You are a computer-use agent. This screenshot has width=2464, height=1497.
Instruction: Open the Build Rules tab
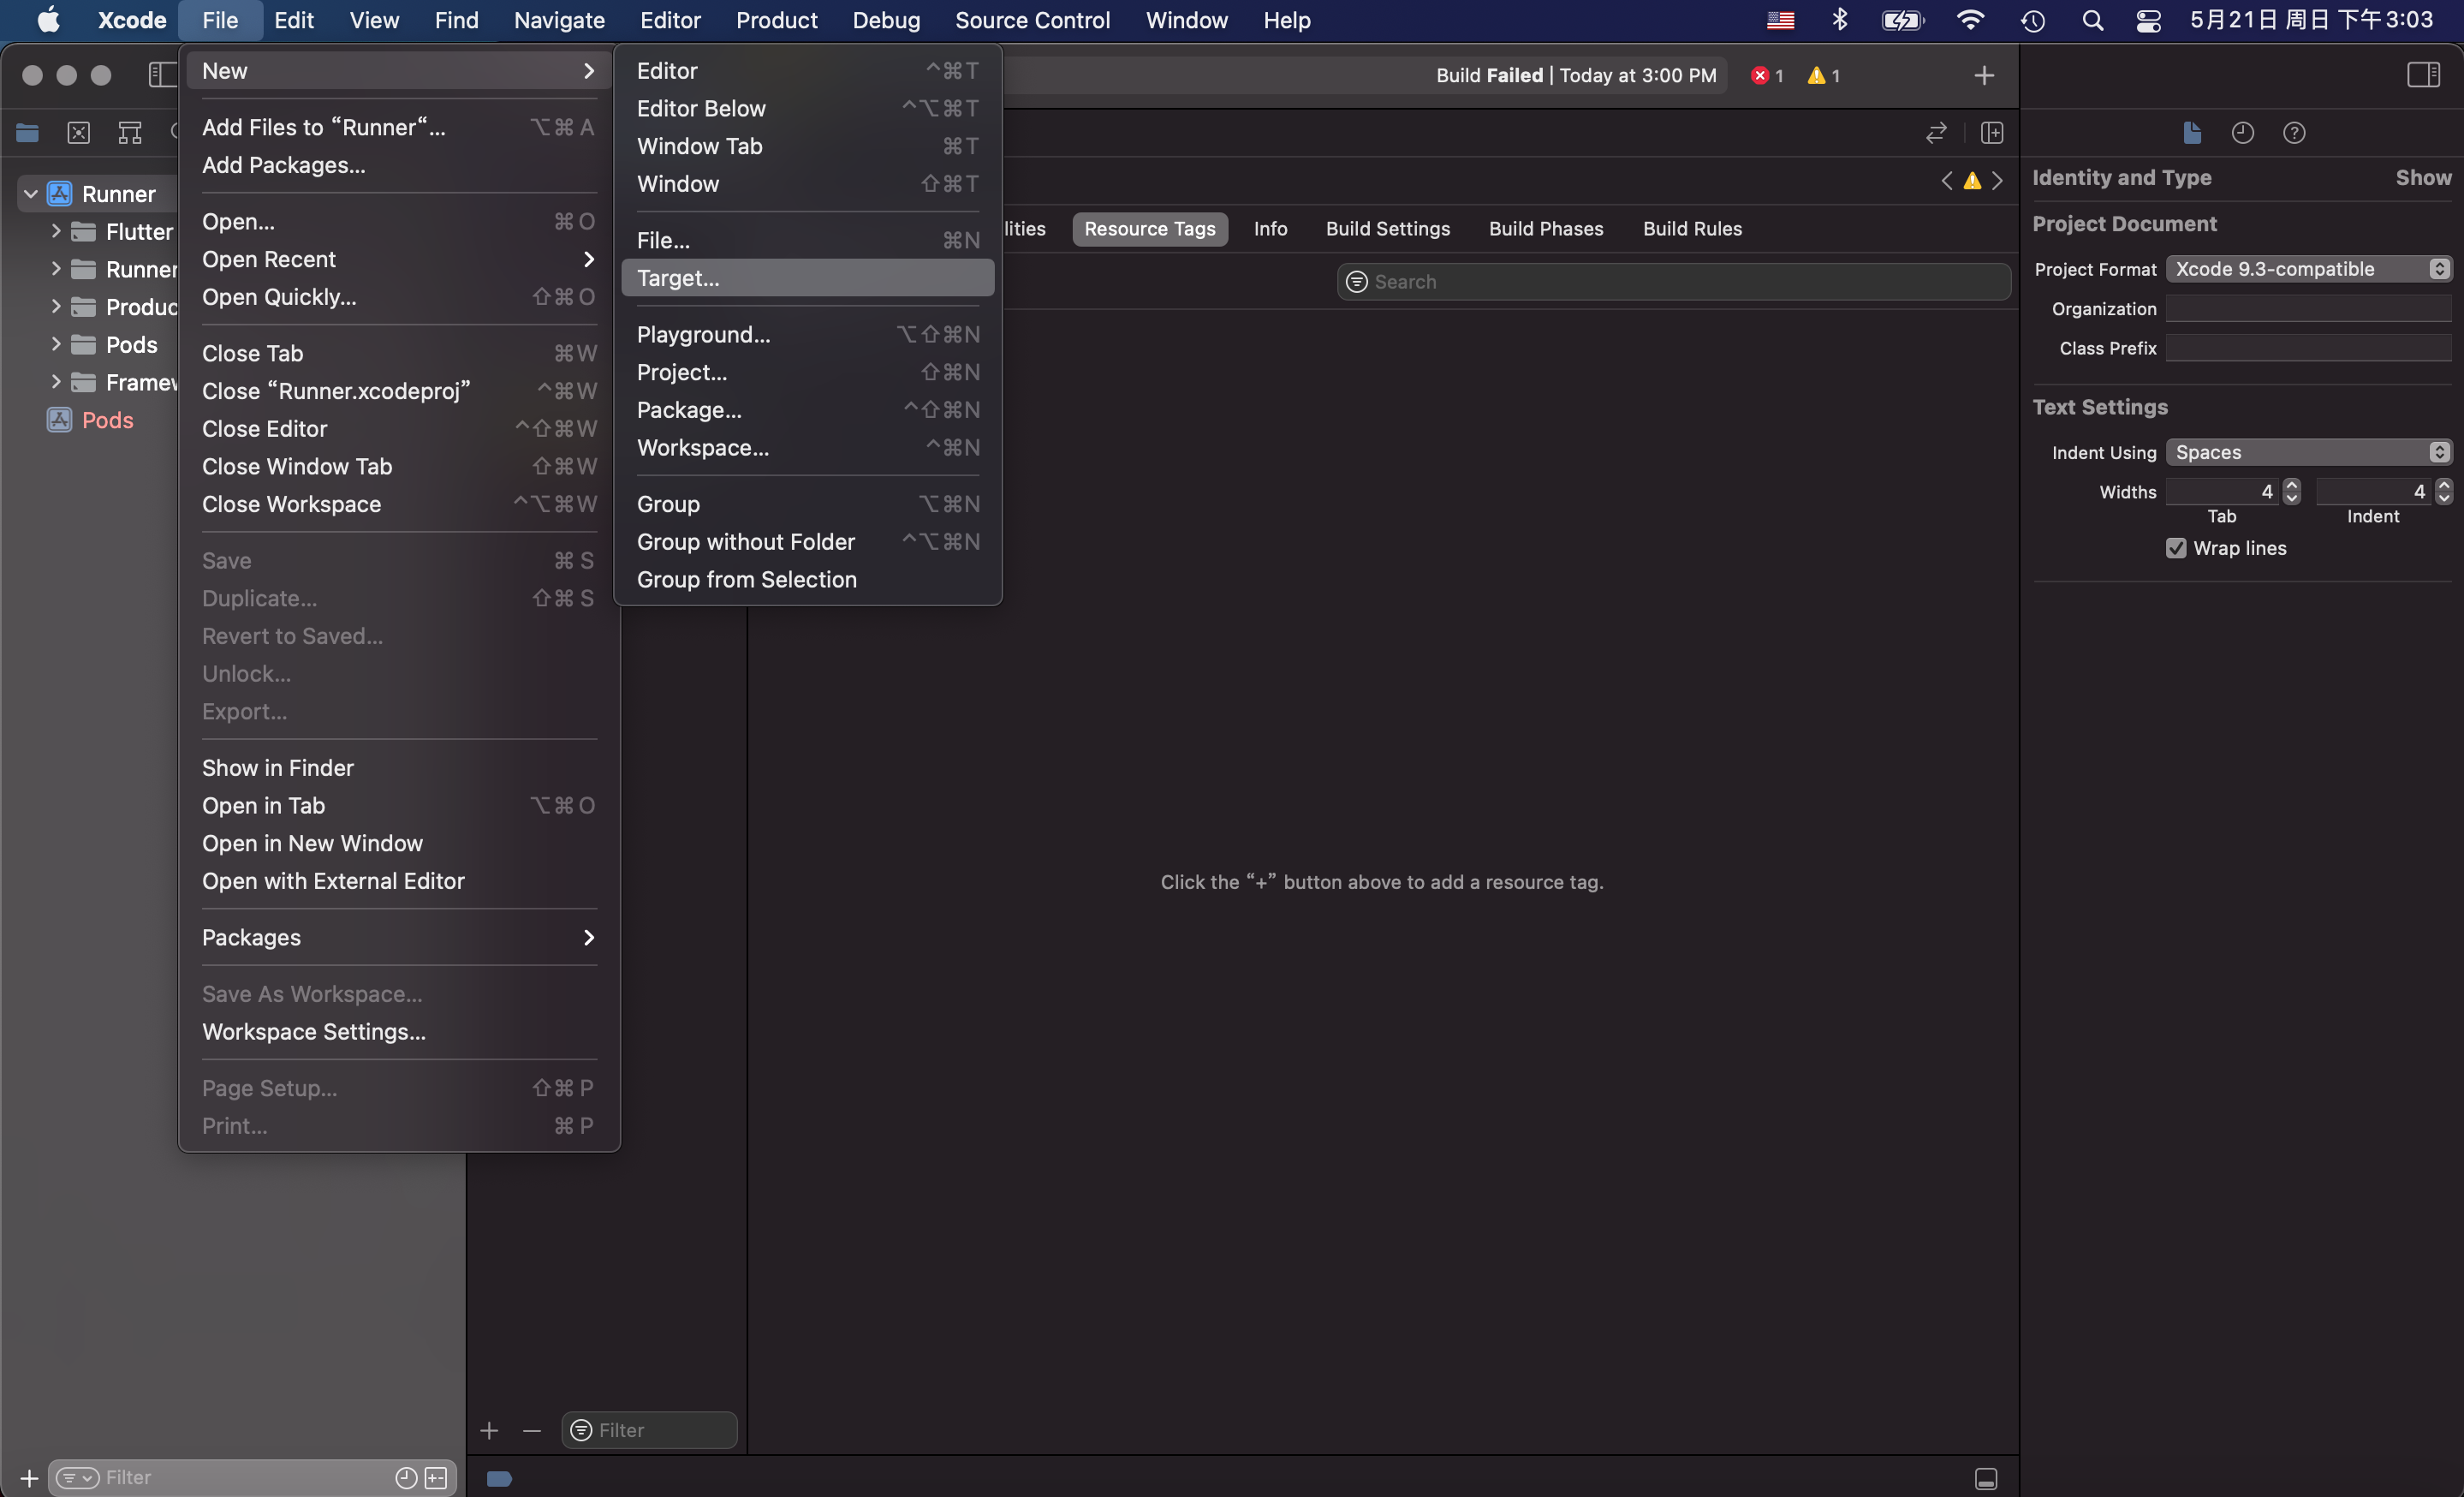click(x=1692, y=228)
